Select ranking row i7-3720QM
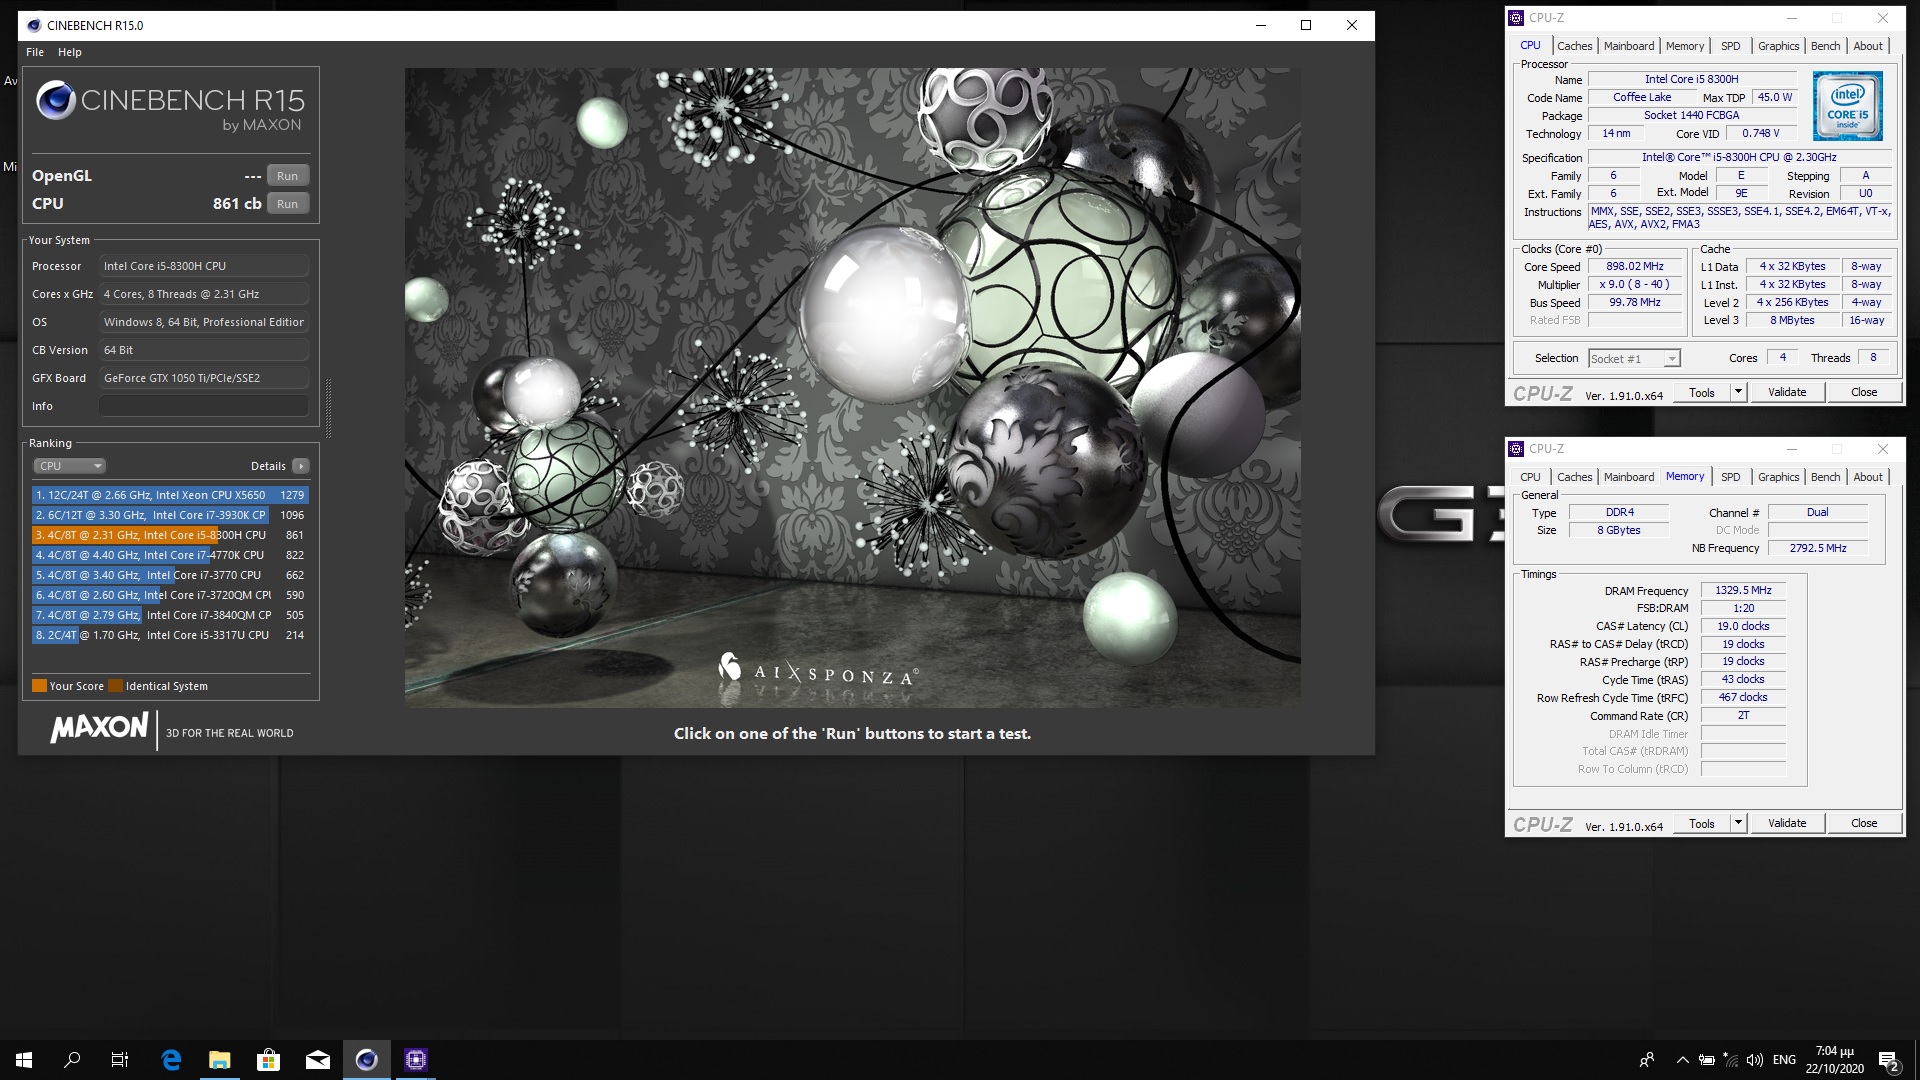The width and height of the screenshot is (1920, 1080). tap(170, 595)
